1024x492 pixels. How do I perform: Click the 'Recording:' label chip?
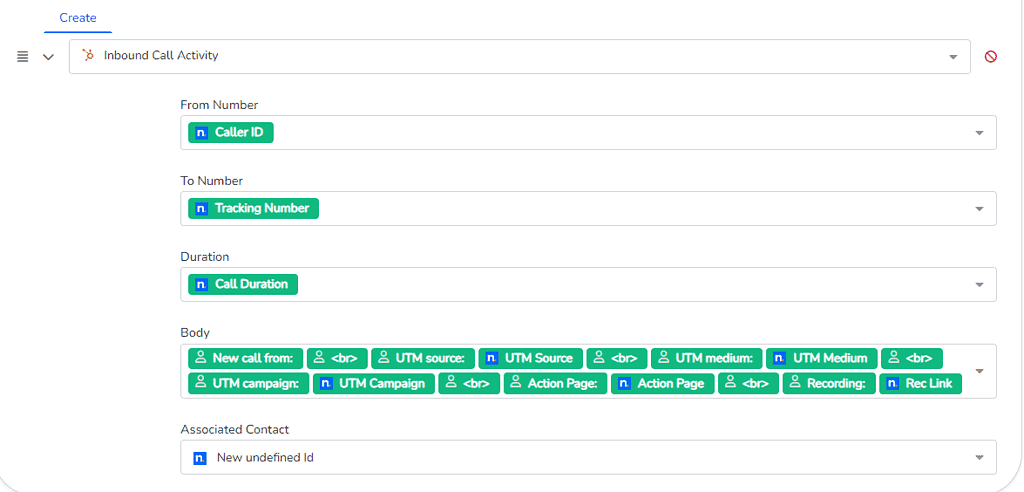829,384
